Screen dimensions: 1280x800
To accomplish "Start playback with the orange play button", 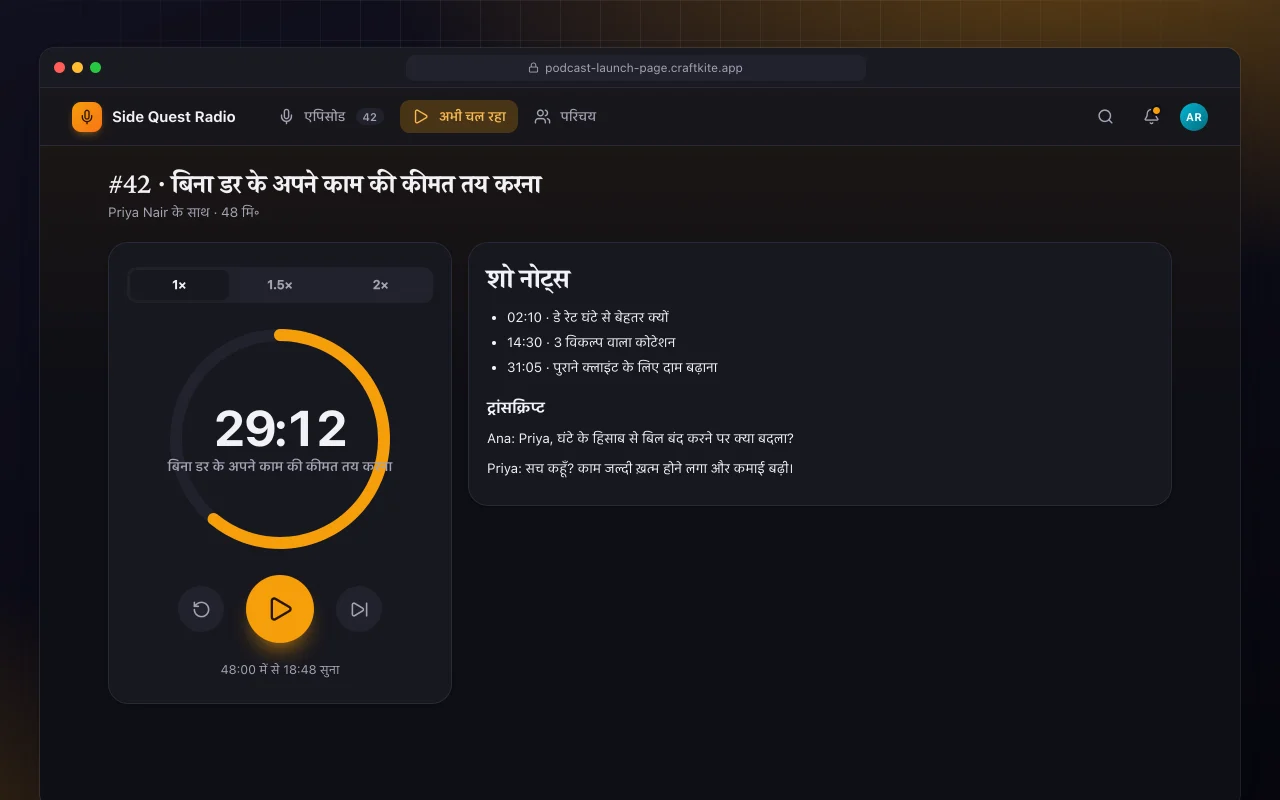I will tap(280, 609).
